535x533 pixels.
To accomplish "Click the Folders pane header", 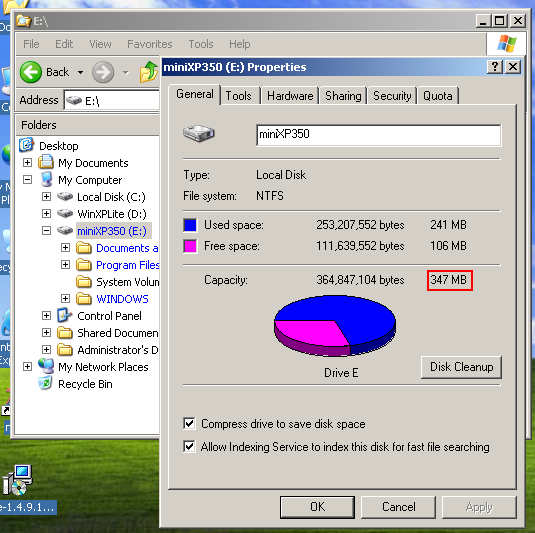I will (x=88, y=125).
